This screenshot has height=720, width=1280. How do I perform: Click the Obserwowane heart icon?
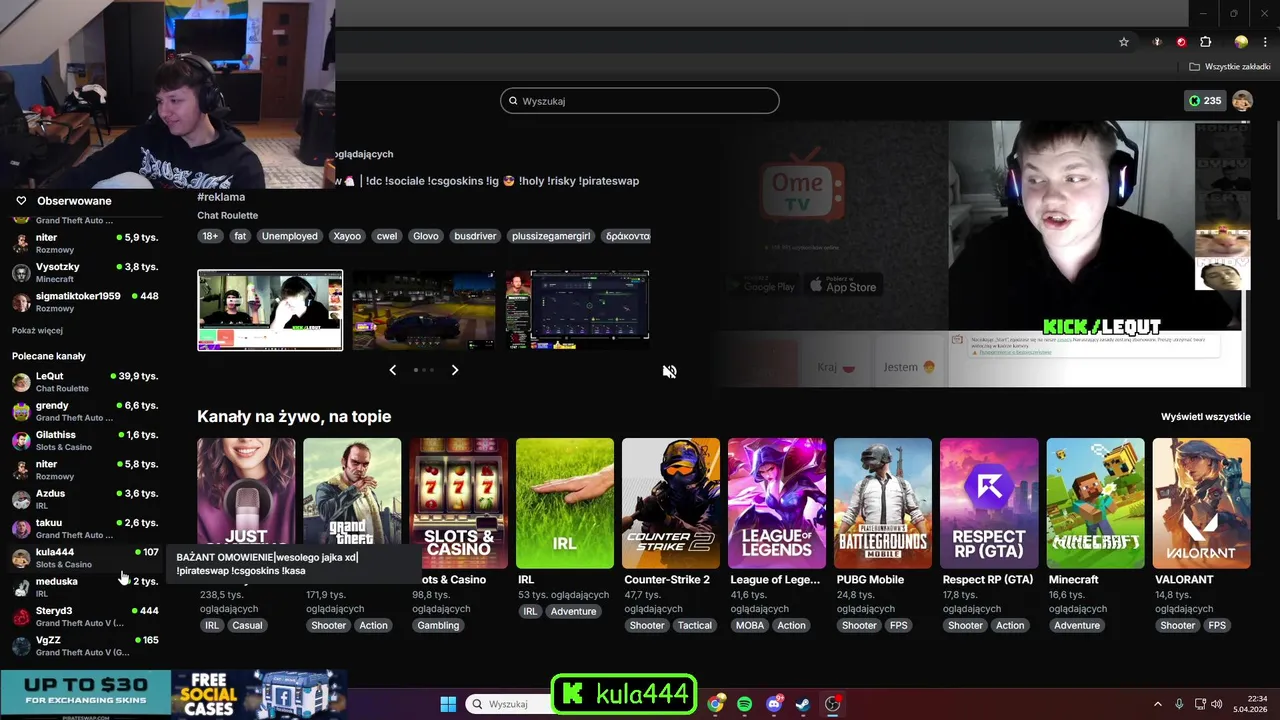(x=21, y=201)
